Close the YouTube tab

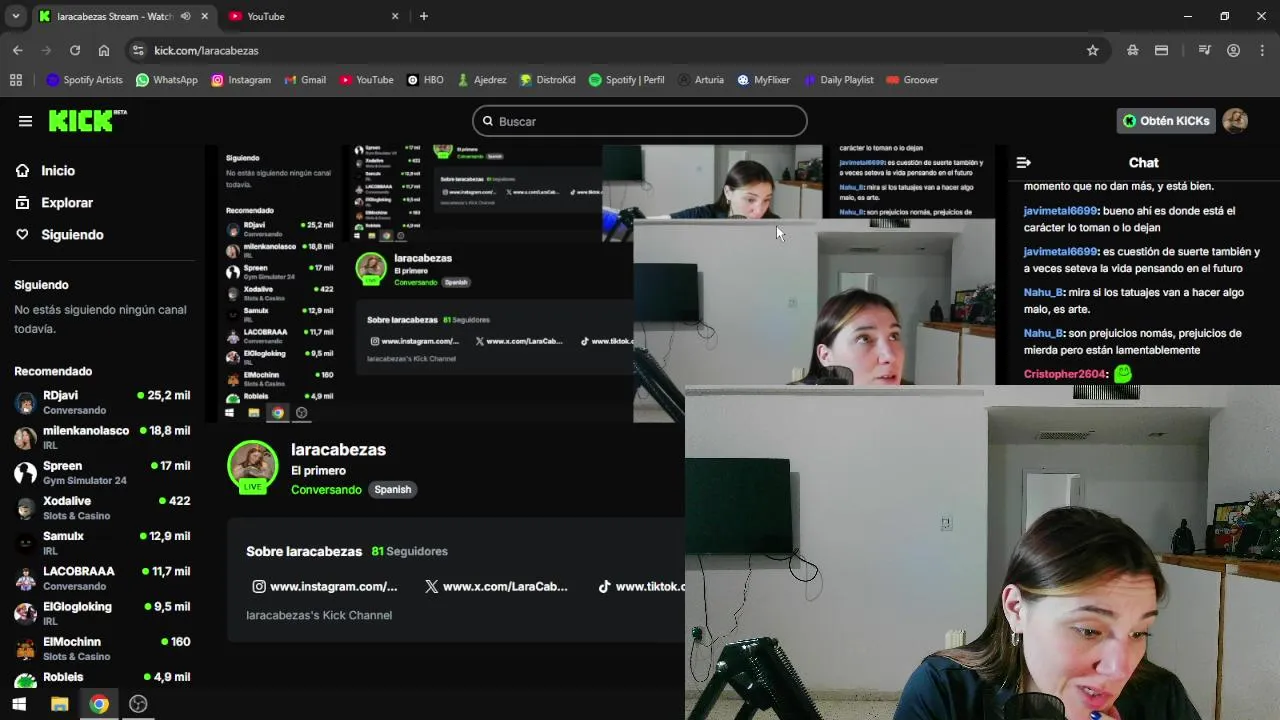tap(395, 16)
